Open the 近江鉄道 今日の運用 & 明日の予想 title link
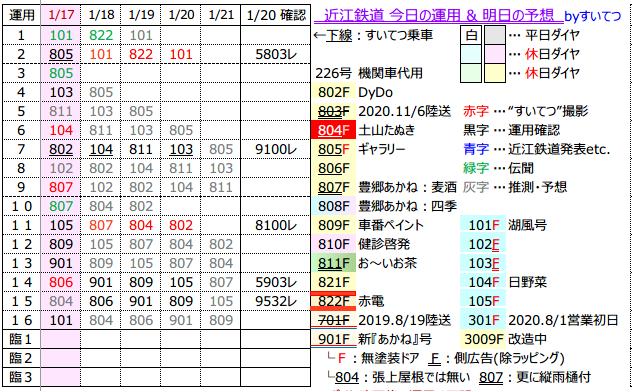 click(438, 15)
